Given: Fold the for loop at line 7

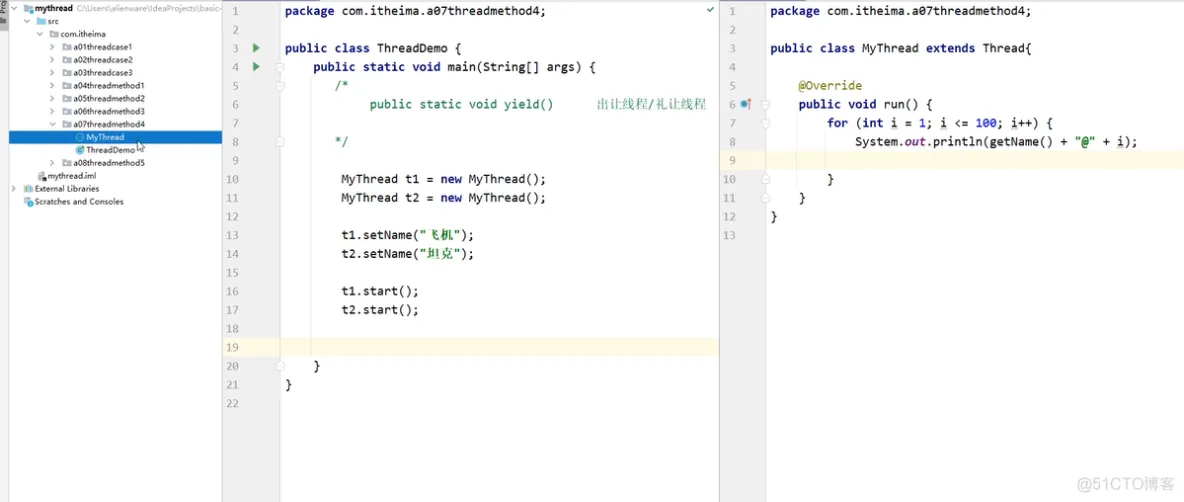Looking at the screenshot, I should pyautogui.click(x=766, y=123).
